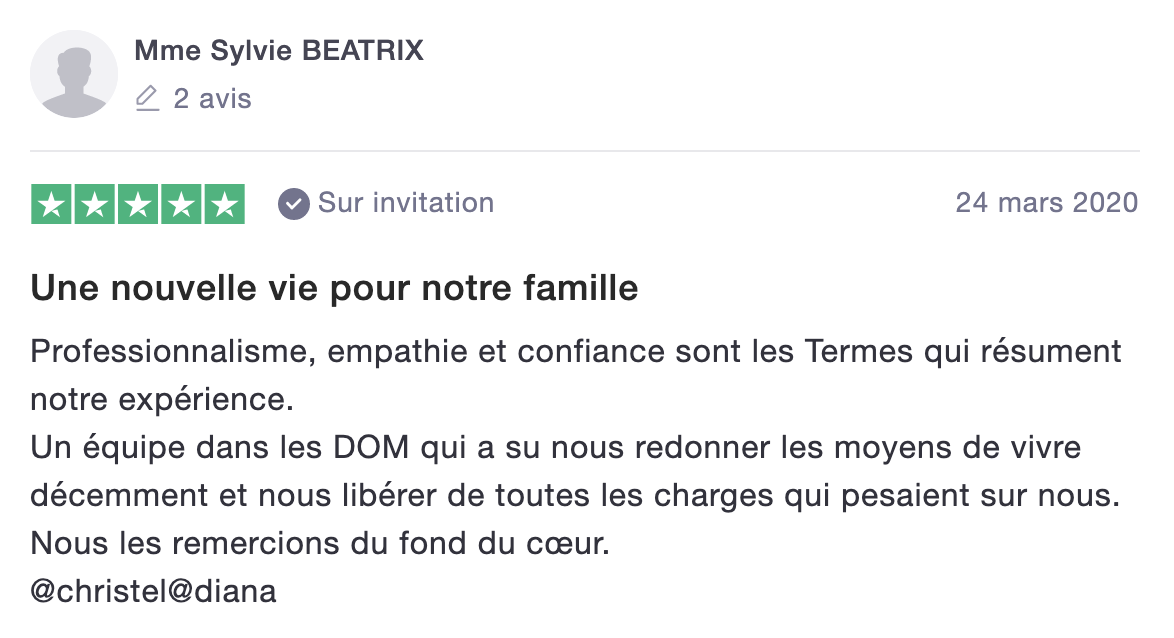This screenshot has height=638, width=1174.
Task: Click the reviewer name Mme Sylvie BEATRIX
Action: (x=279, y=51)
